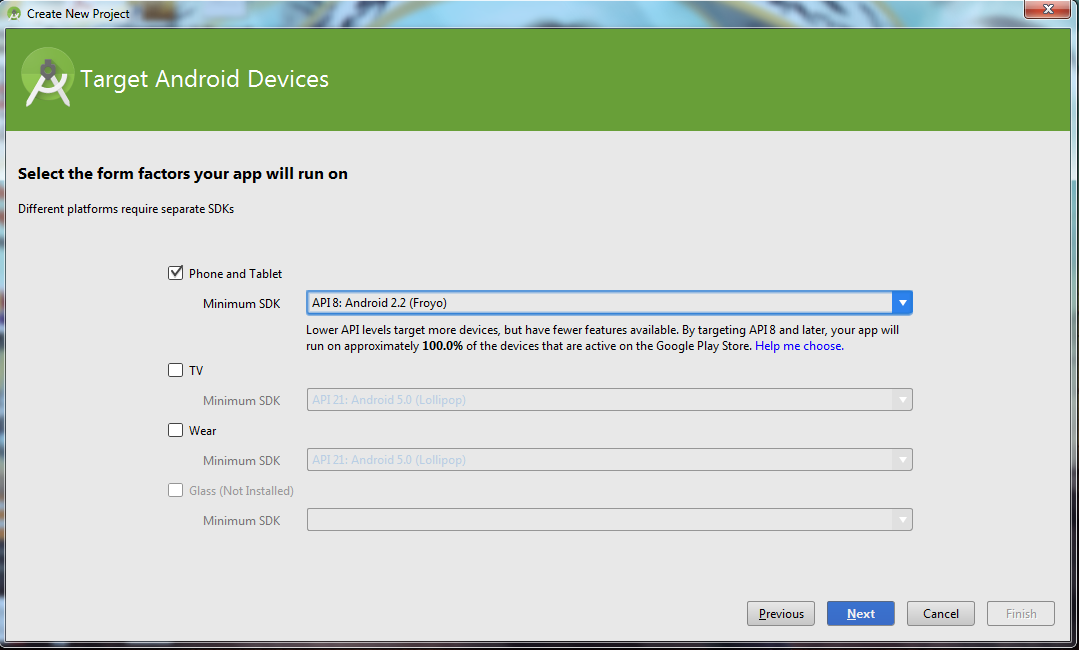Close the Create New Project window
This screenshot has height=650, width=1079.
pyautogui.click(x=1048, y=9)
